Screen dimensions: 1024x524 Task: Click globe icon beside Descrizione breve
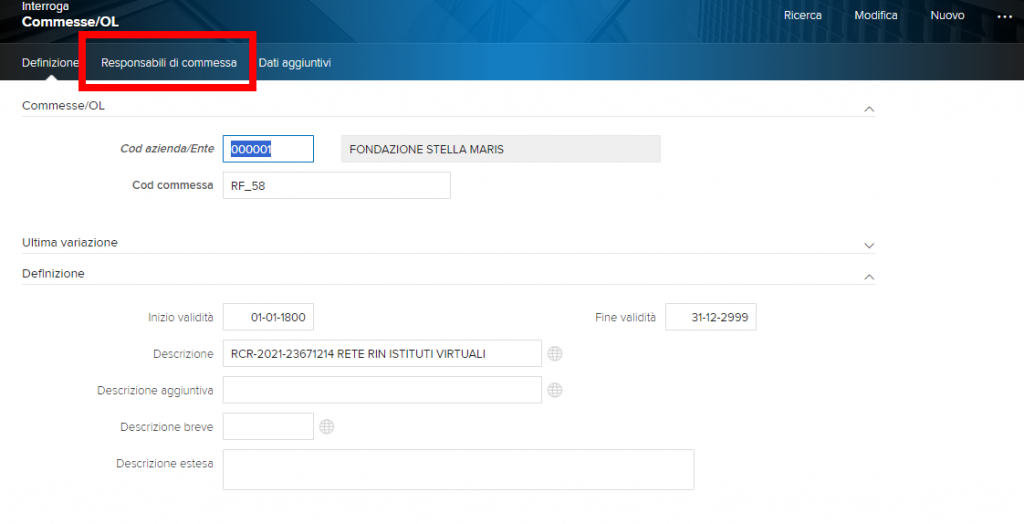point(326,427)
